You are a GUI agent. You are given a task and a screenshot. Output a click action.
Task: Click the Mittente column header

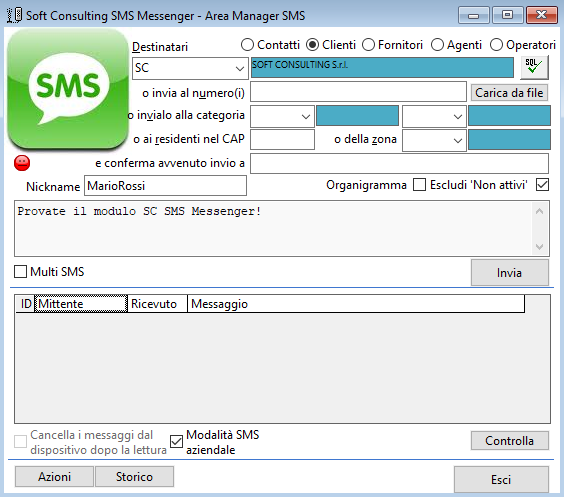pos(81,304)
